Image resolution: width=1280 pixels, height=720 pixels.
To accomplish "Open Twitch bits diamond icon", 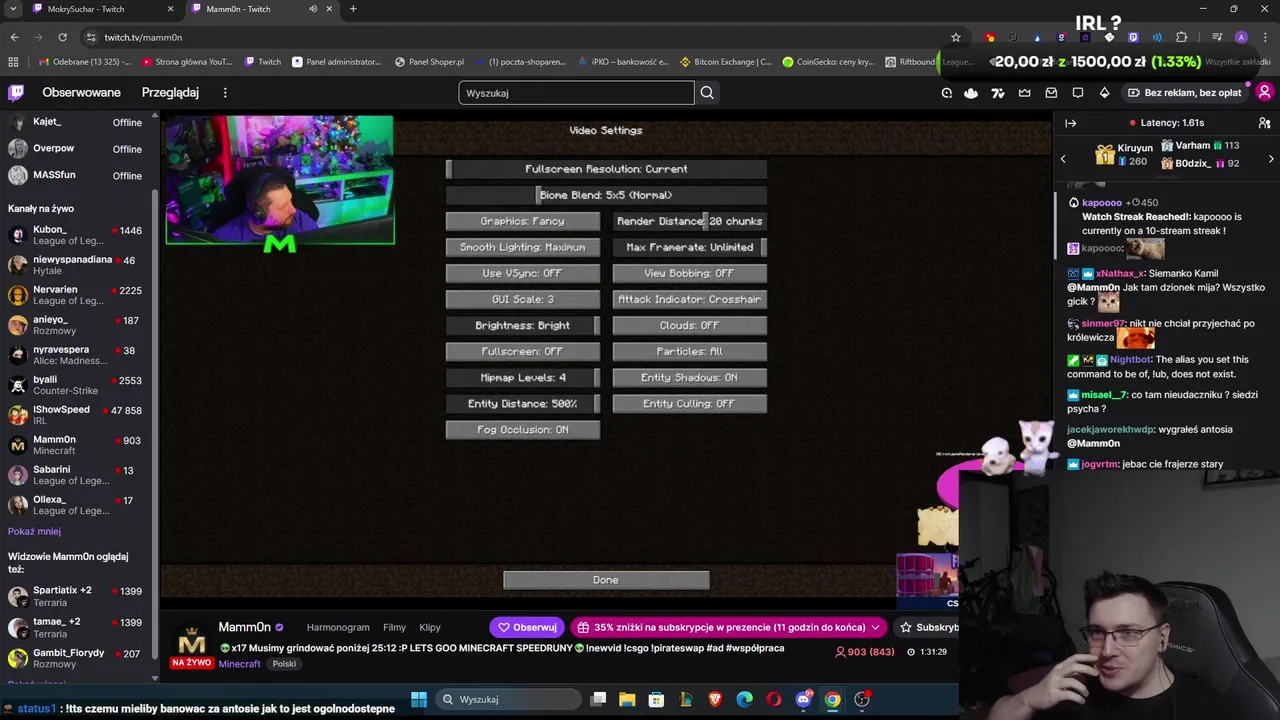I will point(1104,93).
